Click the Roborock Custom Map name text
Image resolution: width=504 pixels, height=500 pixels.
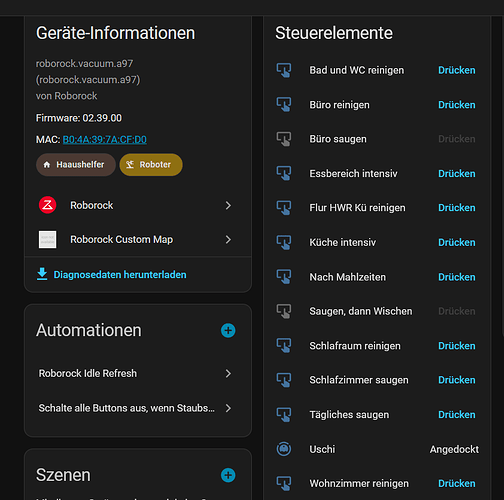121,239
